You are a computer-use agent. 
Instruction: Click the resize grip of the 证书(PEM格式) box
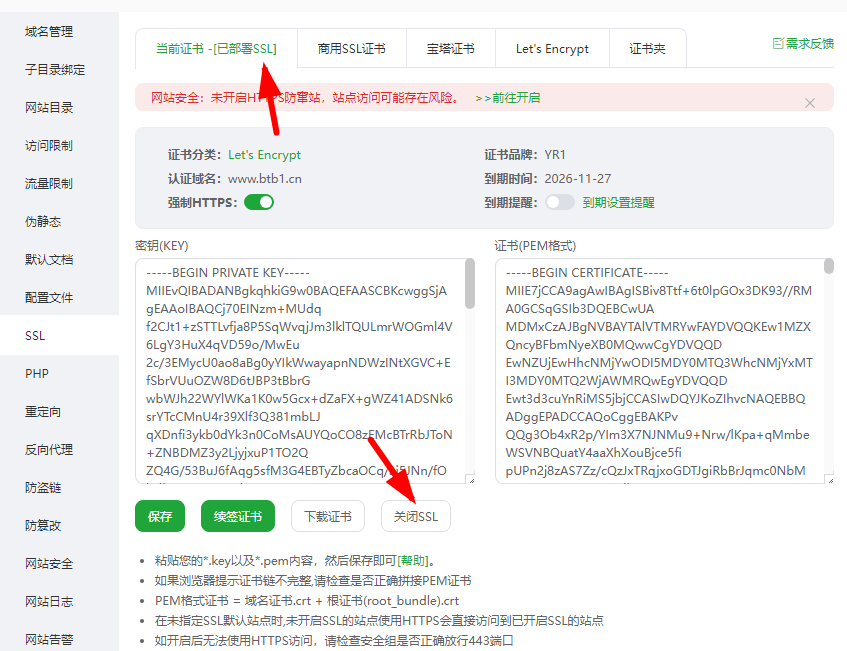pos(830,480)
